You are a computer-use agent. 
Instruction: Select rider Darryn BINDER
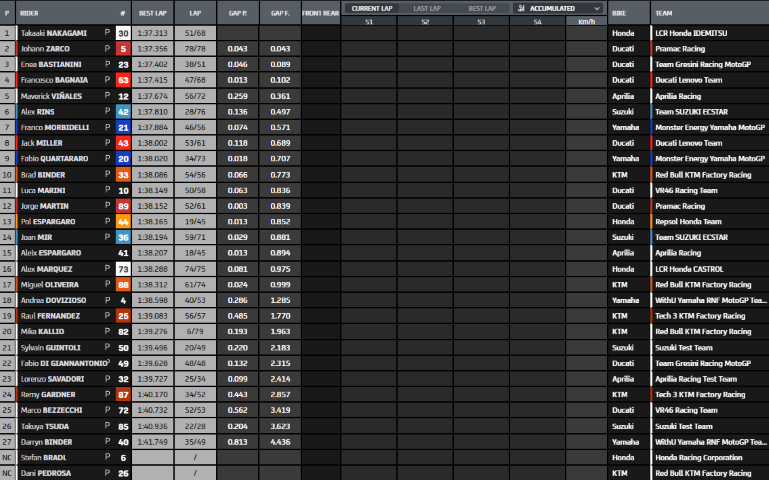46,442
